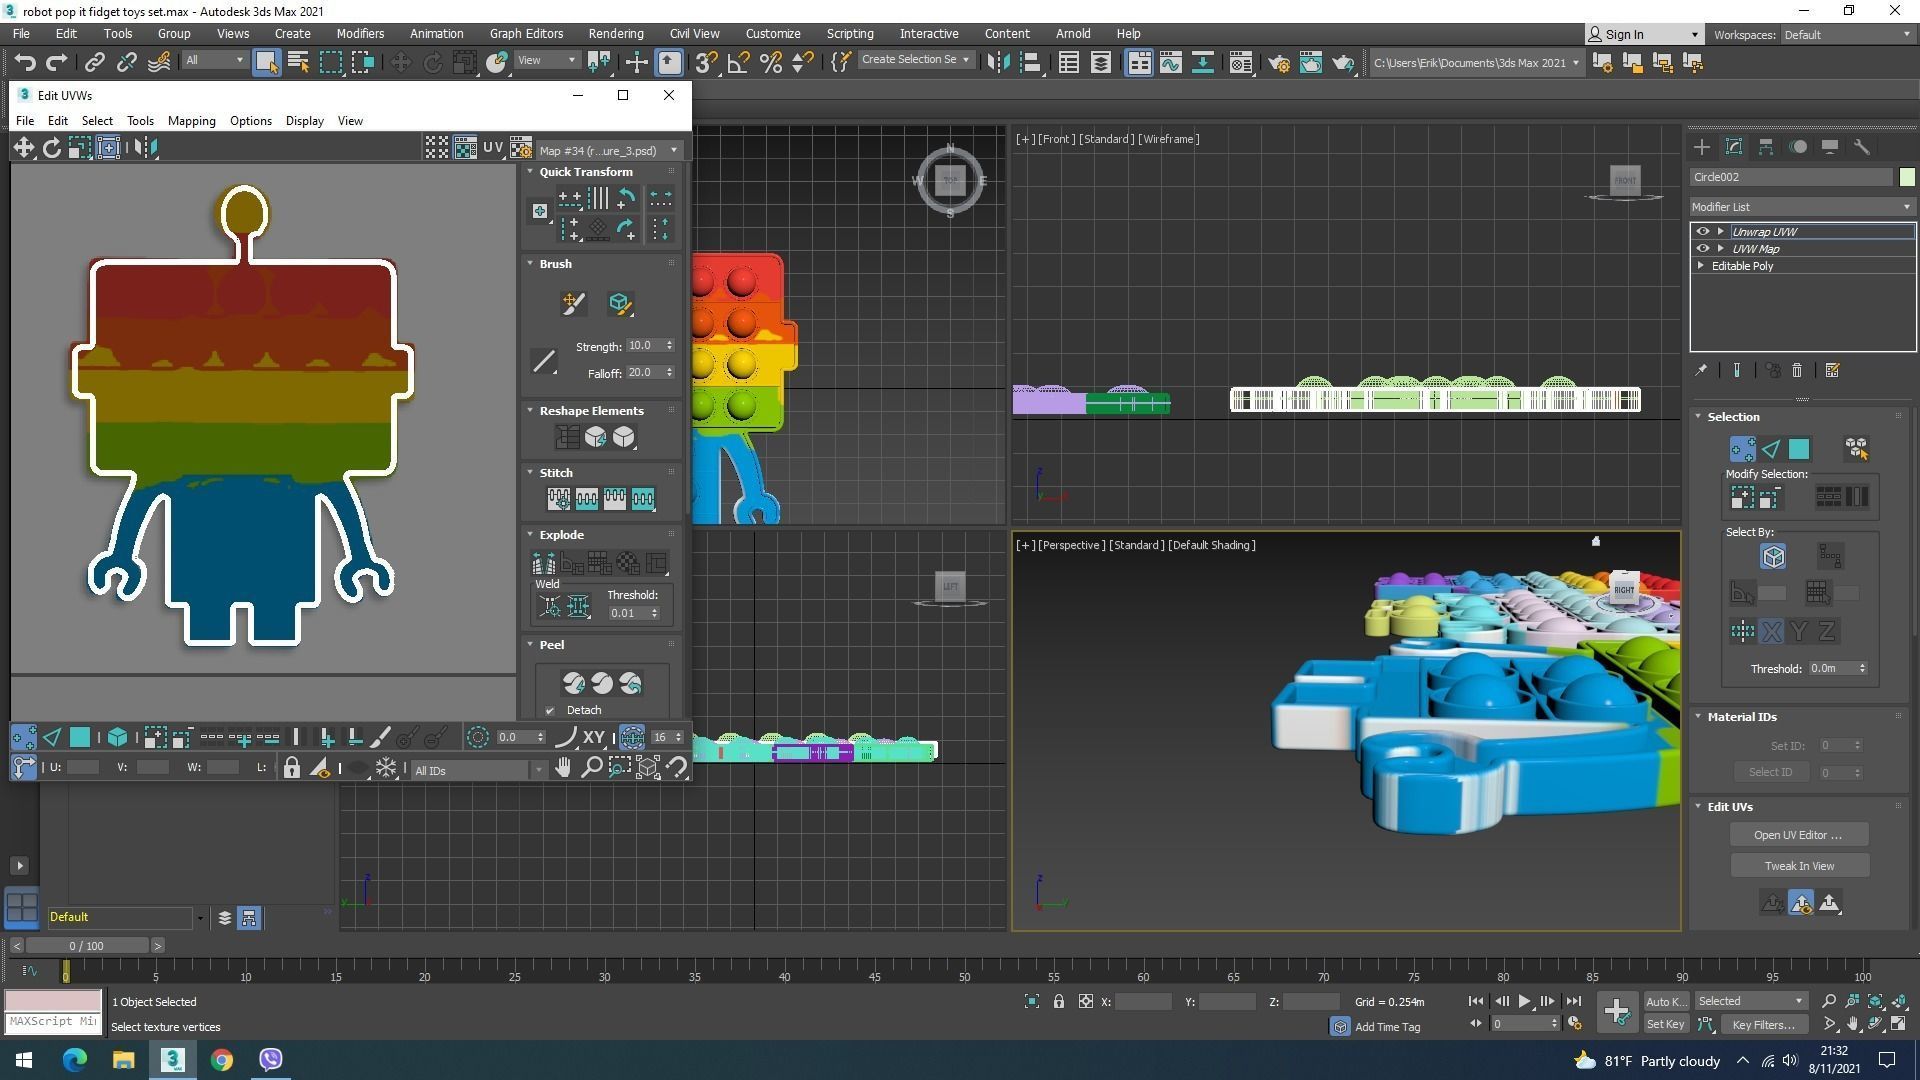Toggle visibility of the UVW Map modifier
Screen dimensions: 1920x1080
[1703, 249]
